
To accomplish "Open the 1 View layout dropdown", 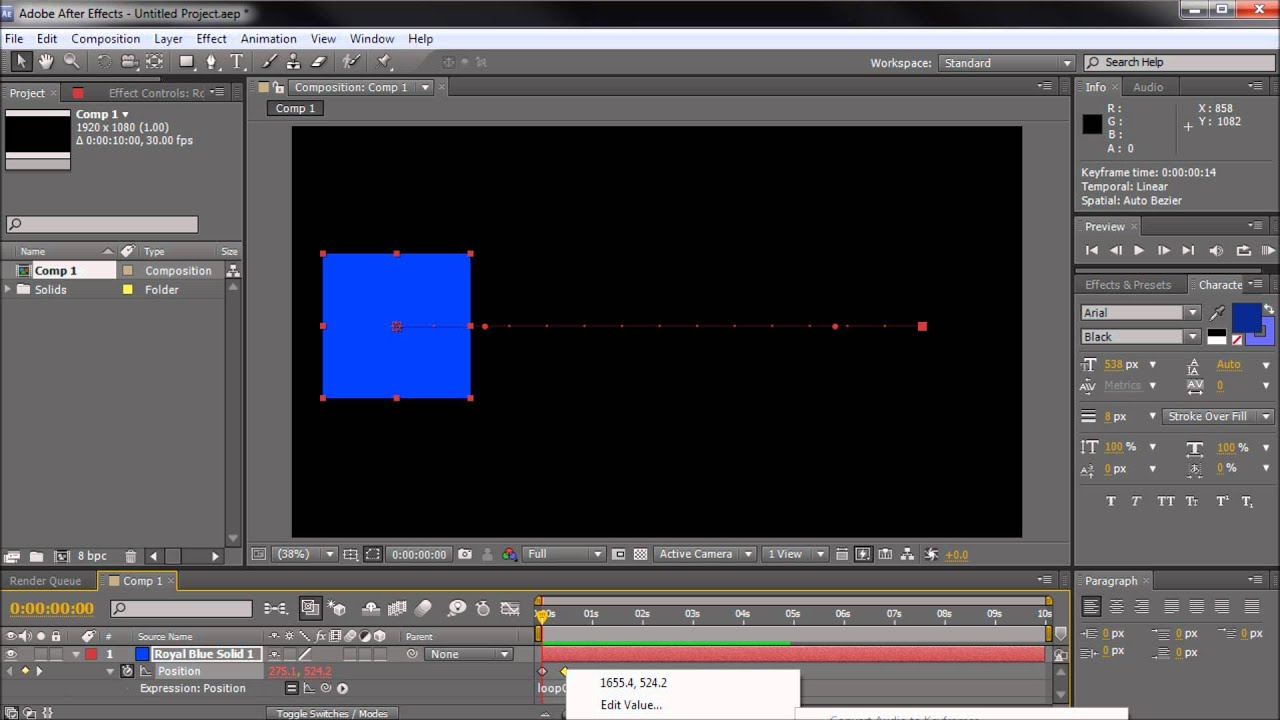I will 796,554.
